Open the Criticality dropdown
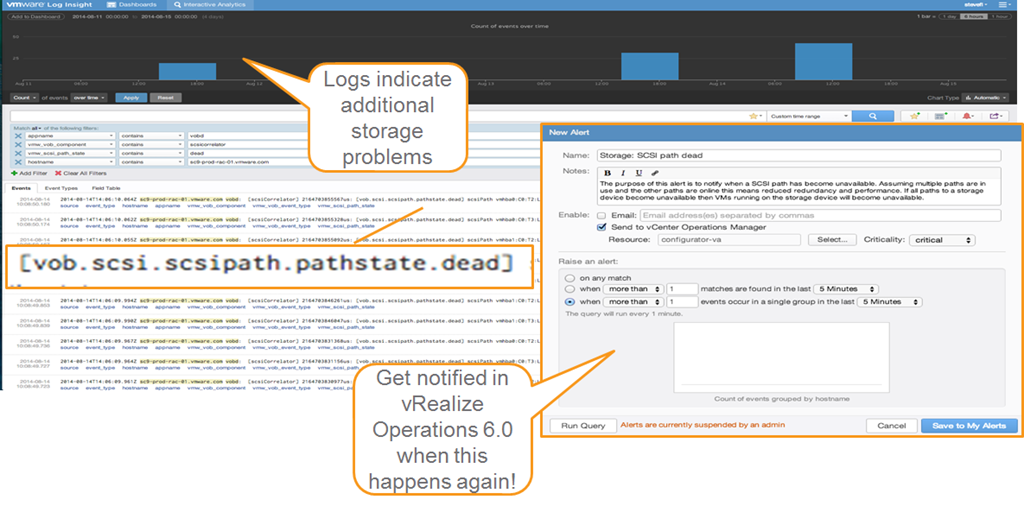 (942, 240)
